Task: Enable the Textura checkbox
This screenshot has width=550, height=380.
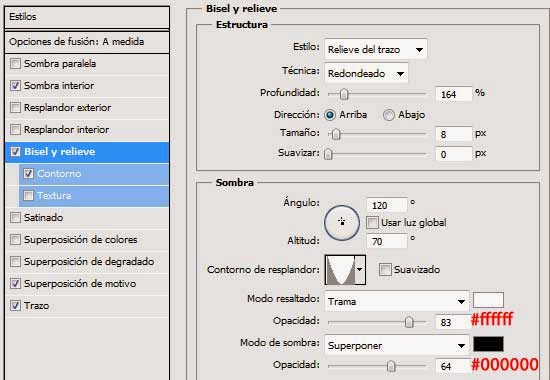Action: [28, 195]
